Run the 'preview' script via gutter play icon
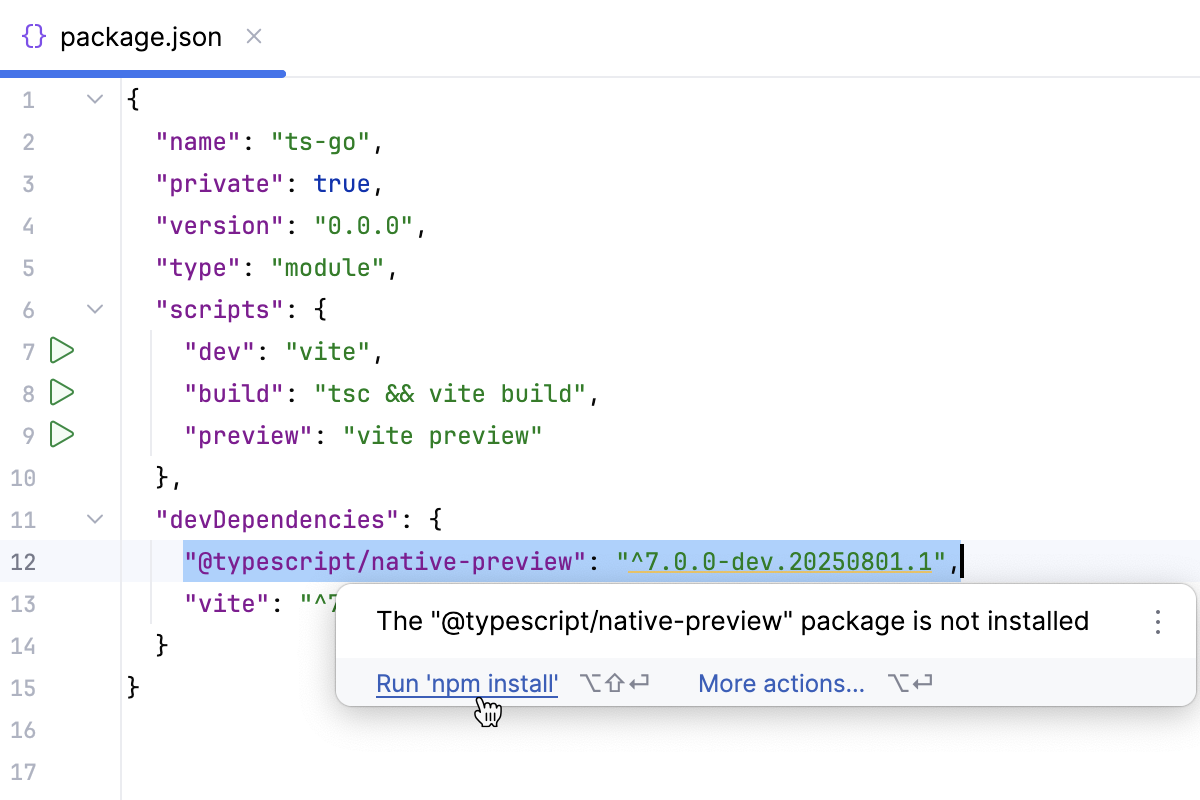The width and height of the screenshot is (1200, 800). (x=61, y=435)
